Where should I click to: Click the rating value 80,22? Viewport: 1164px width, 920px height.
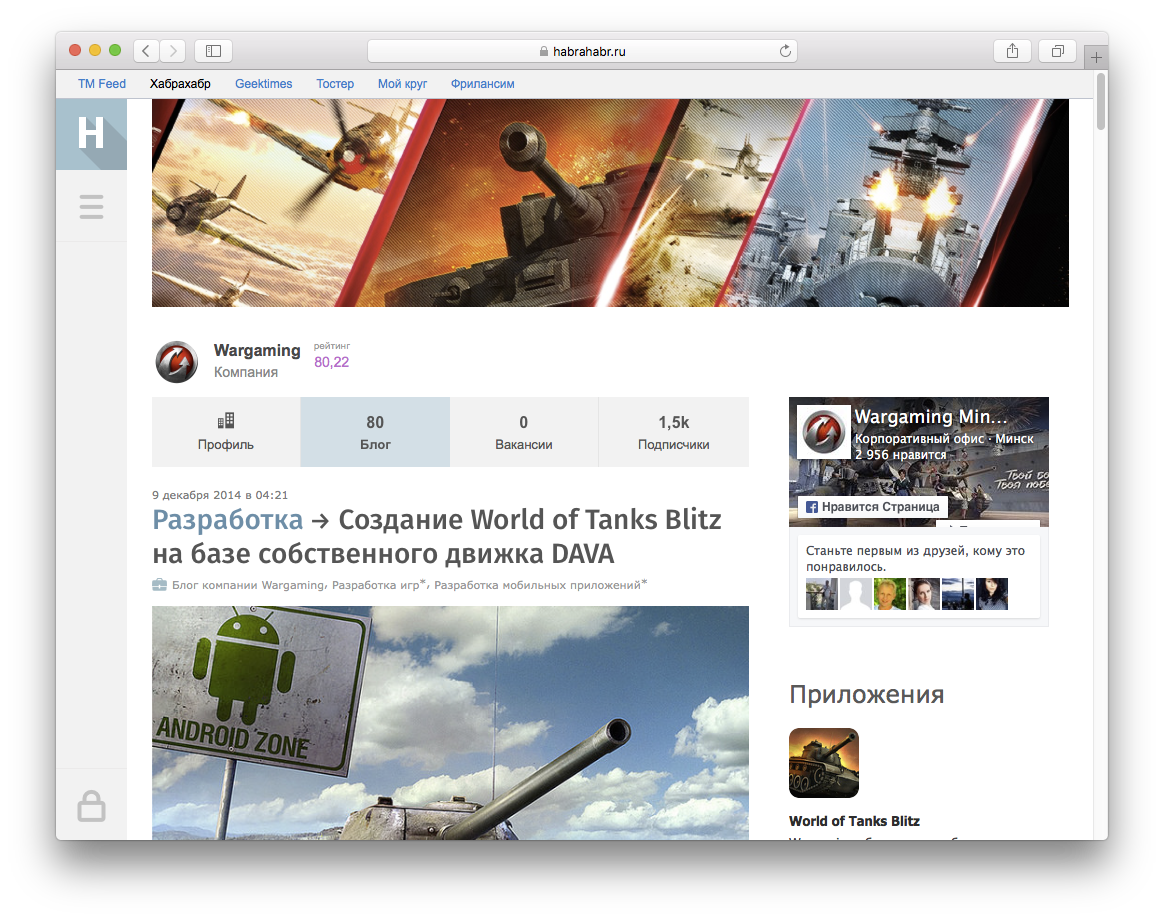[331, 362]
